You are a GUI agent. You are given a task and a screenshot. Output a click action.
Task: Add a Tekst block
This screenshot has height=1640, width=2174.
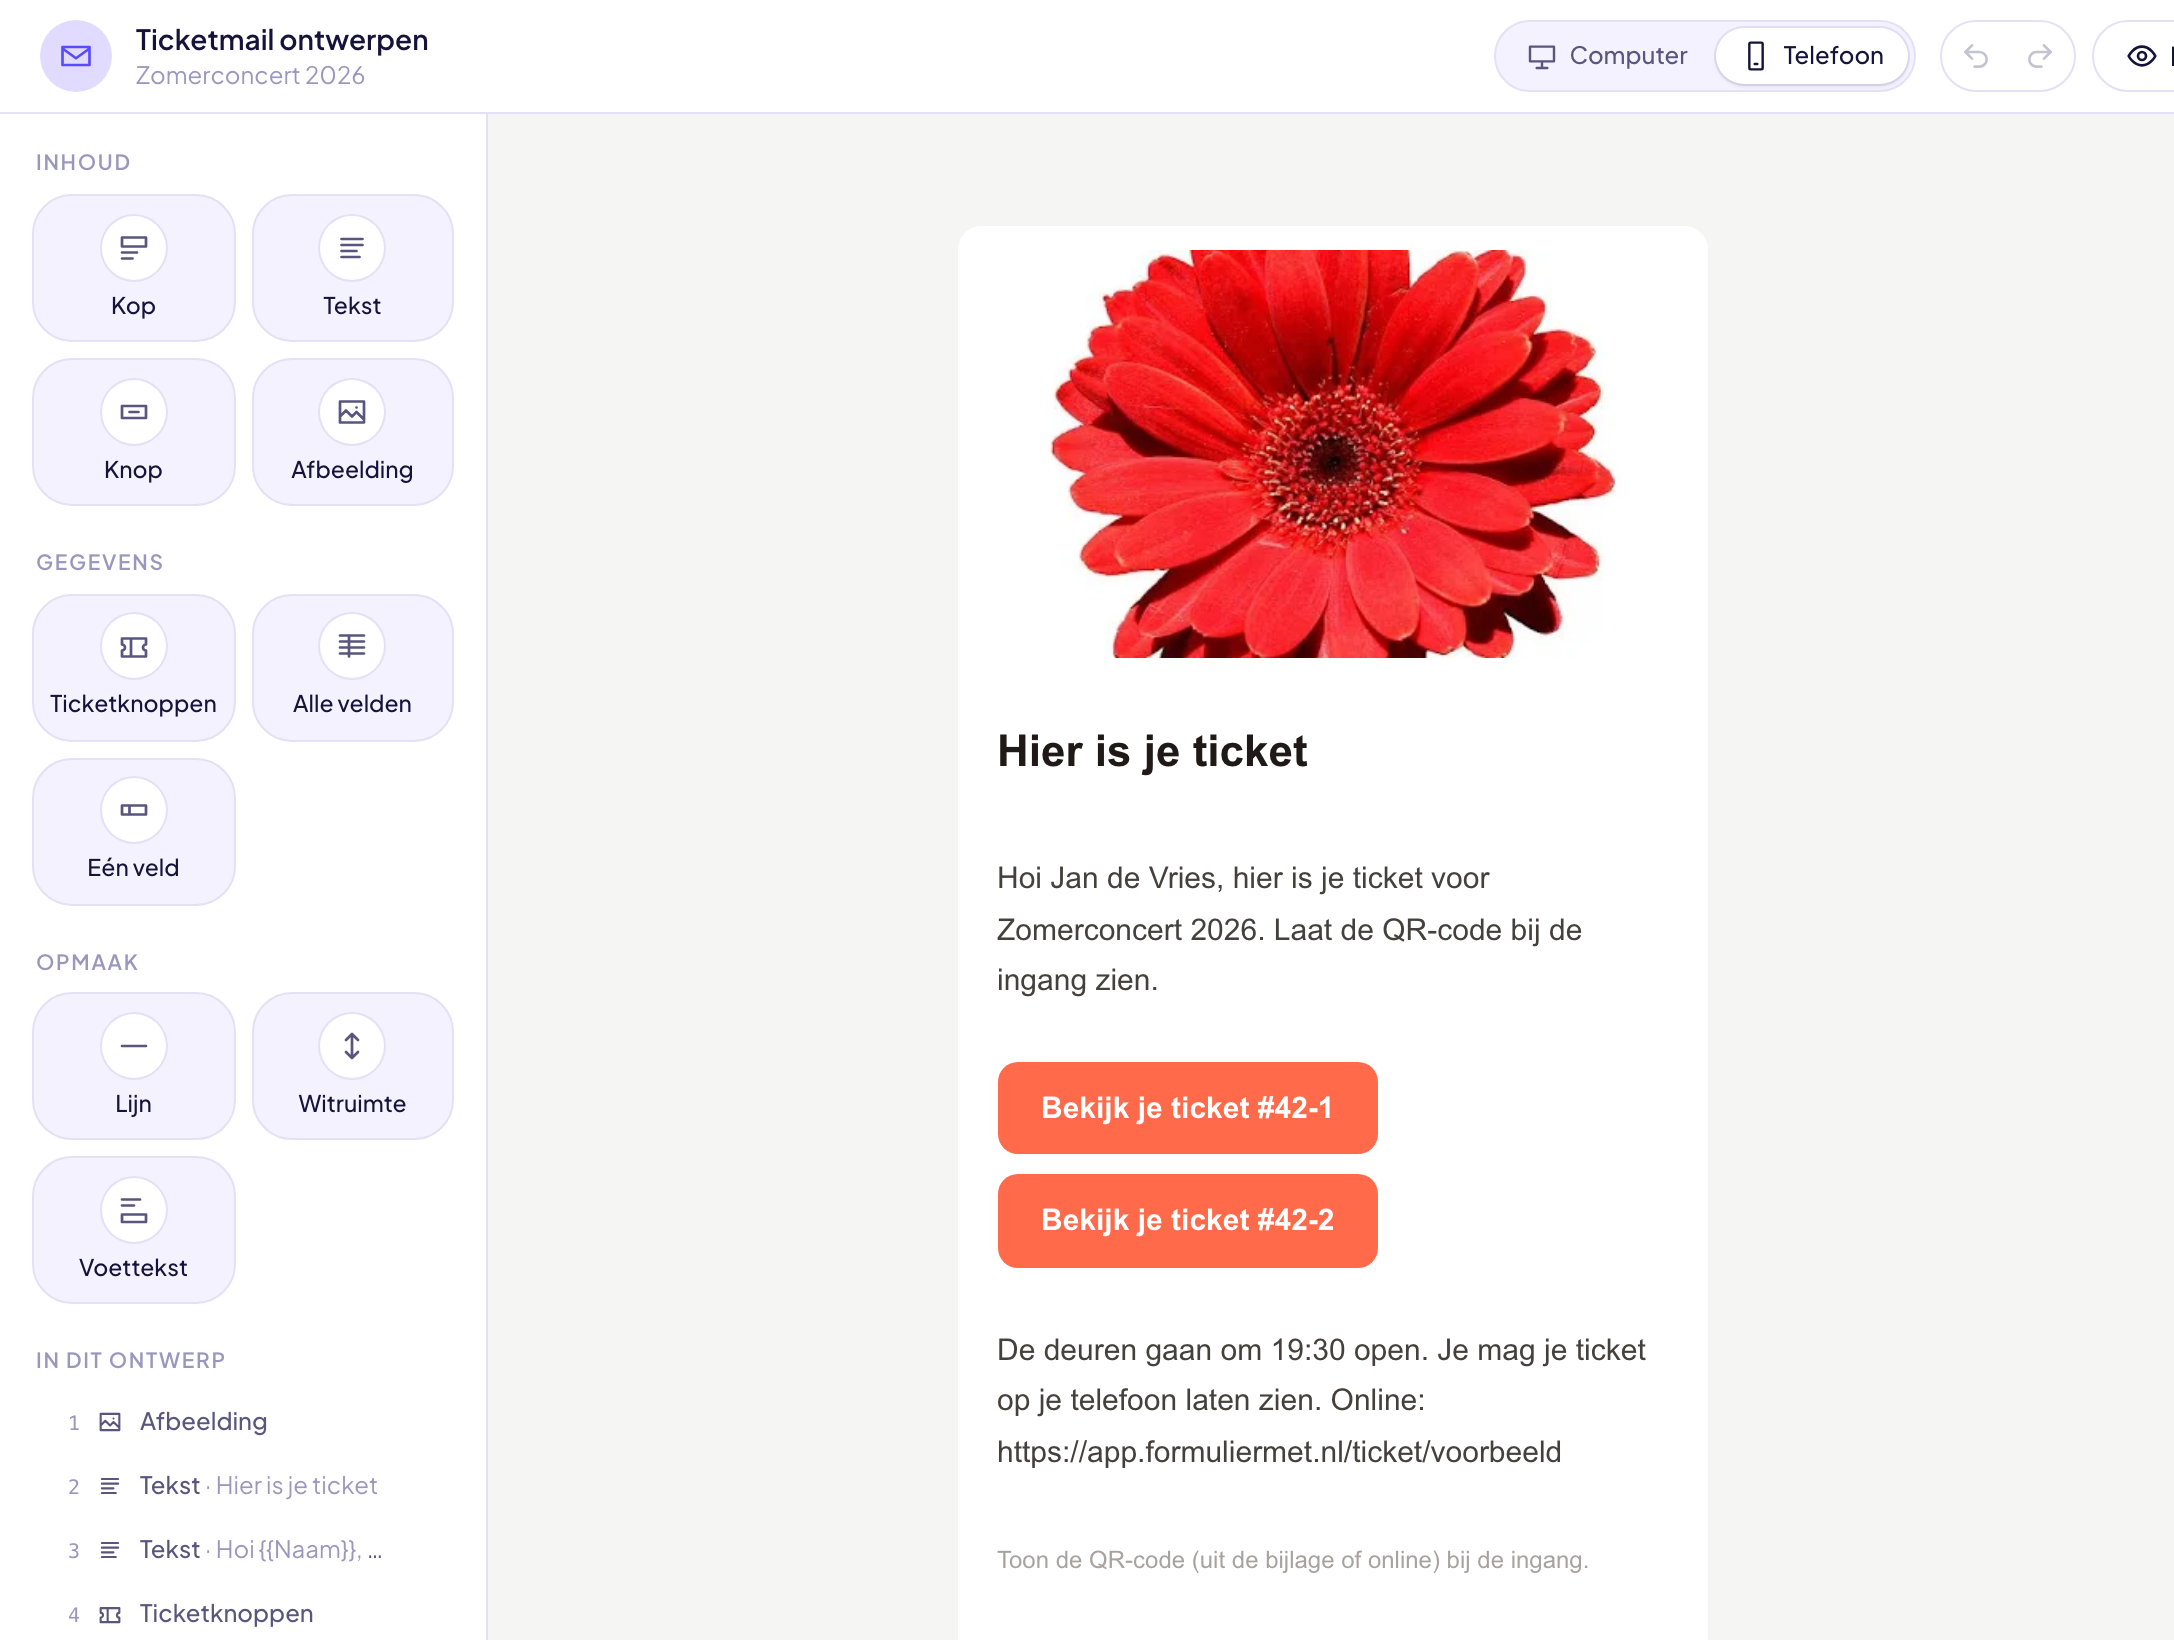[x=352, y=268]
